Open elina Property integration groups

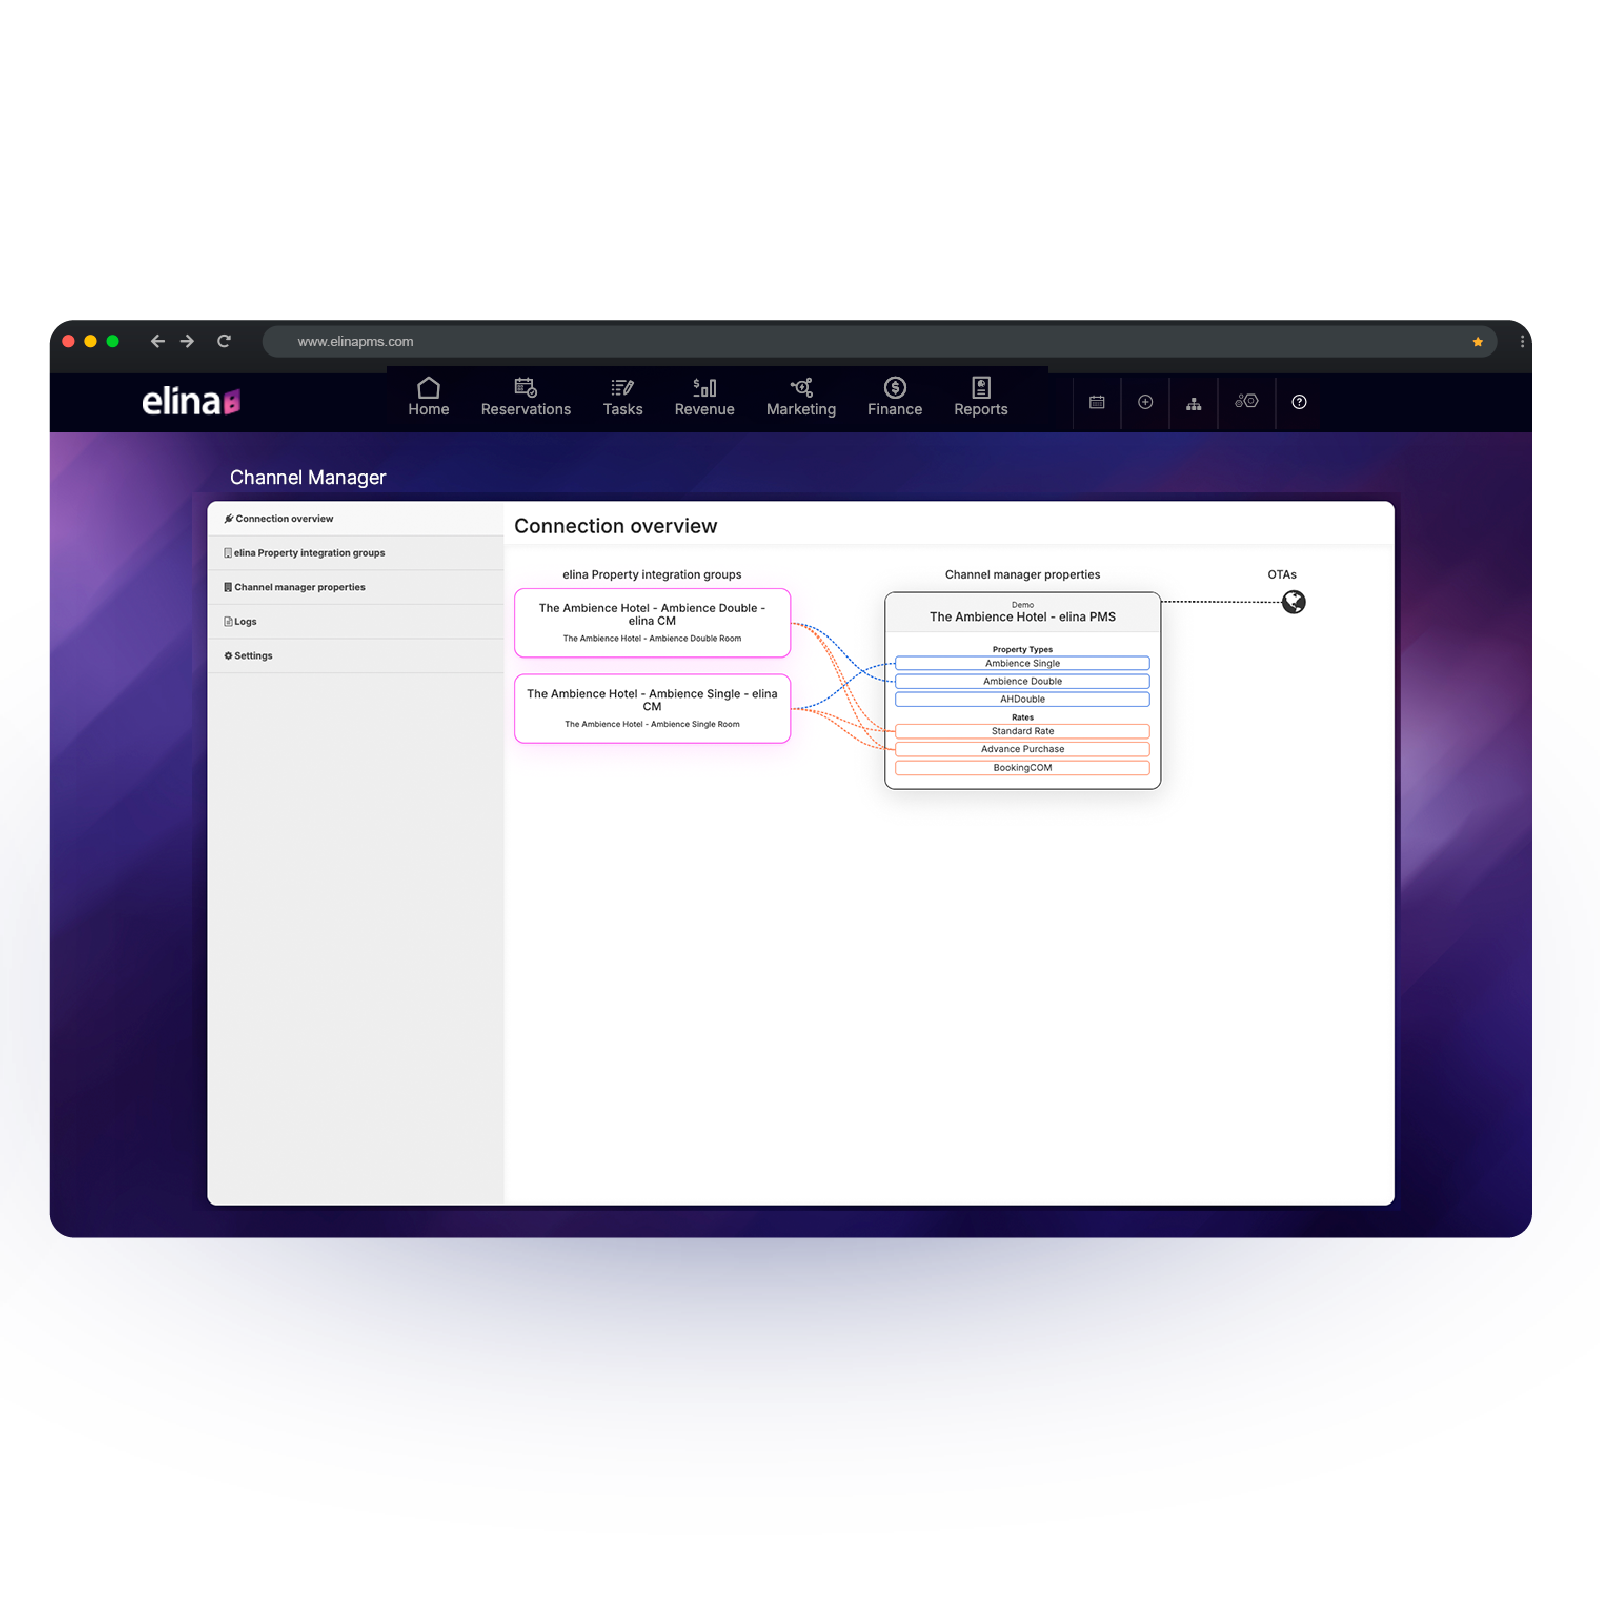point(307,552)
